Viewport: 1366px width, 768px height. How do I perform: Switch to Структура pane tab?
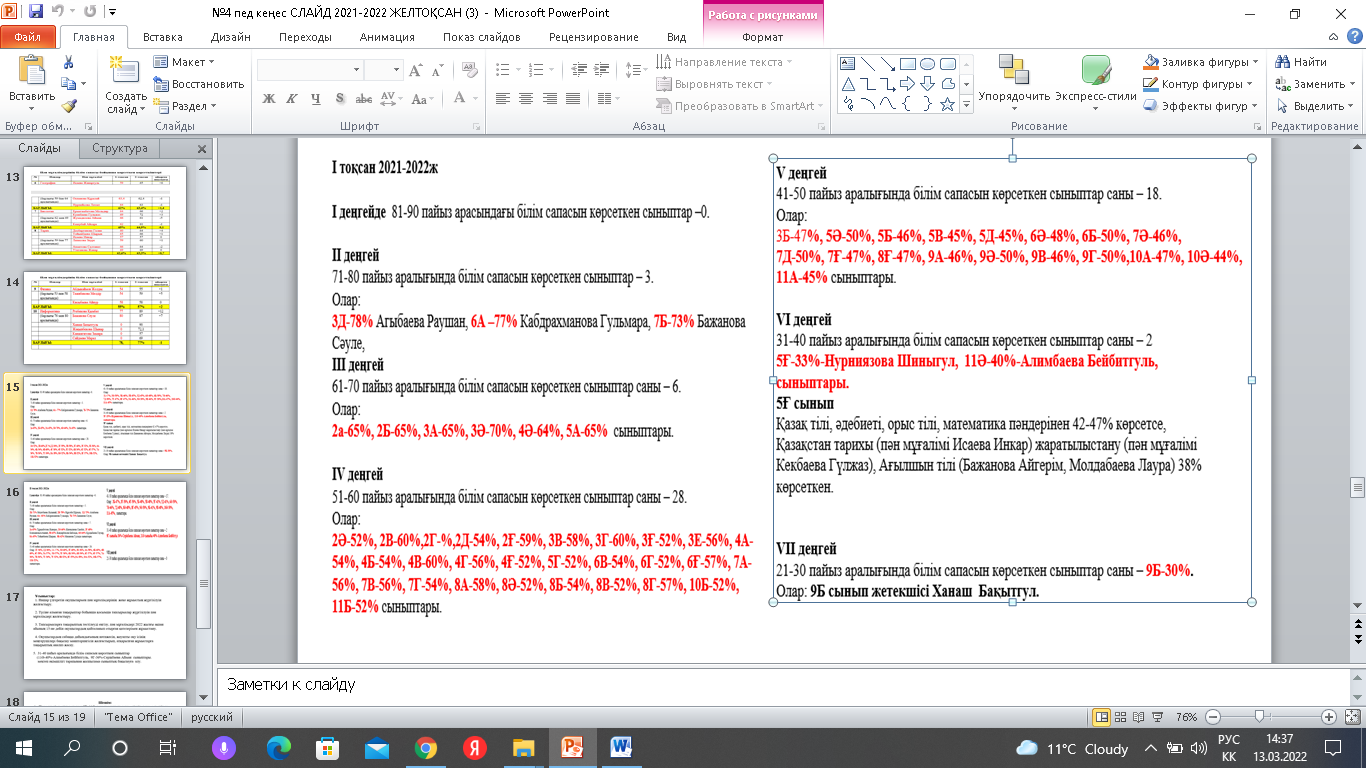[x=120, y=148]
